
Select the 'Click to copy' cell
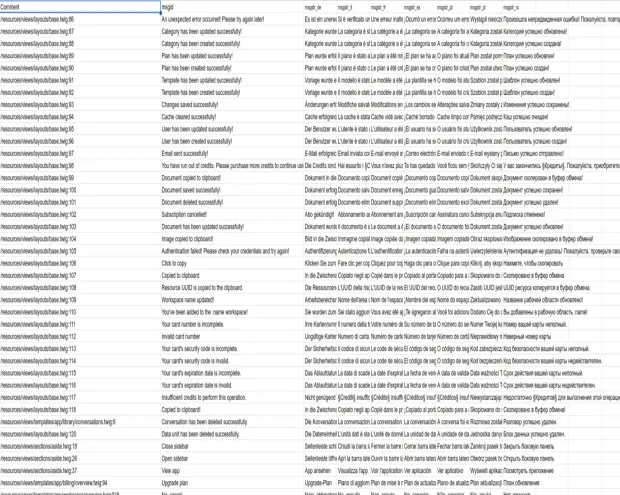pyautogui.click(x=232, y=263)
